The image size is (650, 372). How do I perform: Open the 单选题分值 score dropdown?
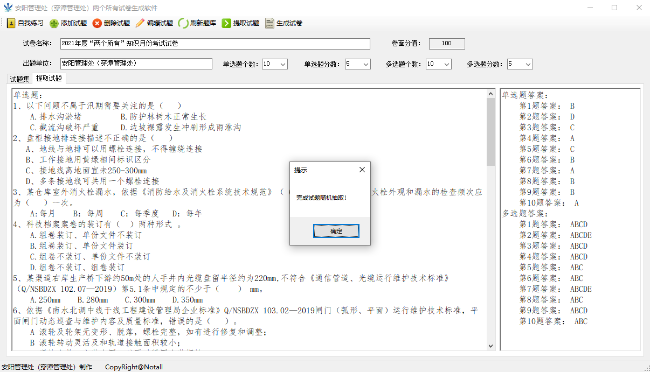click(x=366, y=64)
